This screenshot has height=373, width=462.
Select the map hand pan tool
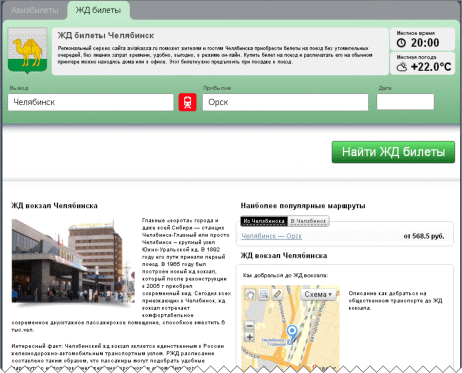tap(250, 294)
